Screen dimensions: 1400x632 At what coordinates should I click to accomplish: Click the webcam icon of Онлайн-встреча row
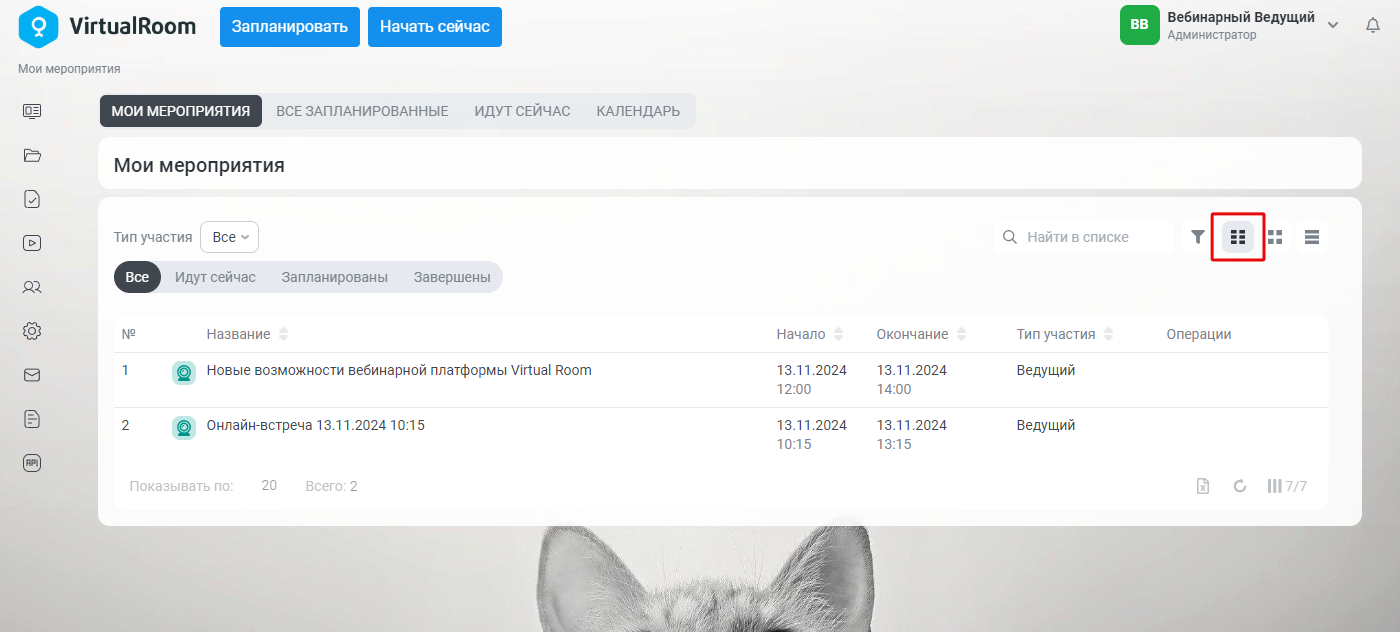pos(184,428)
